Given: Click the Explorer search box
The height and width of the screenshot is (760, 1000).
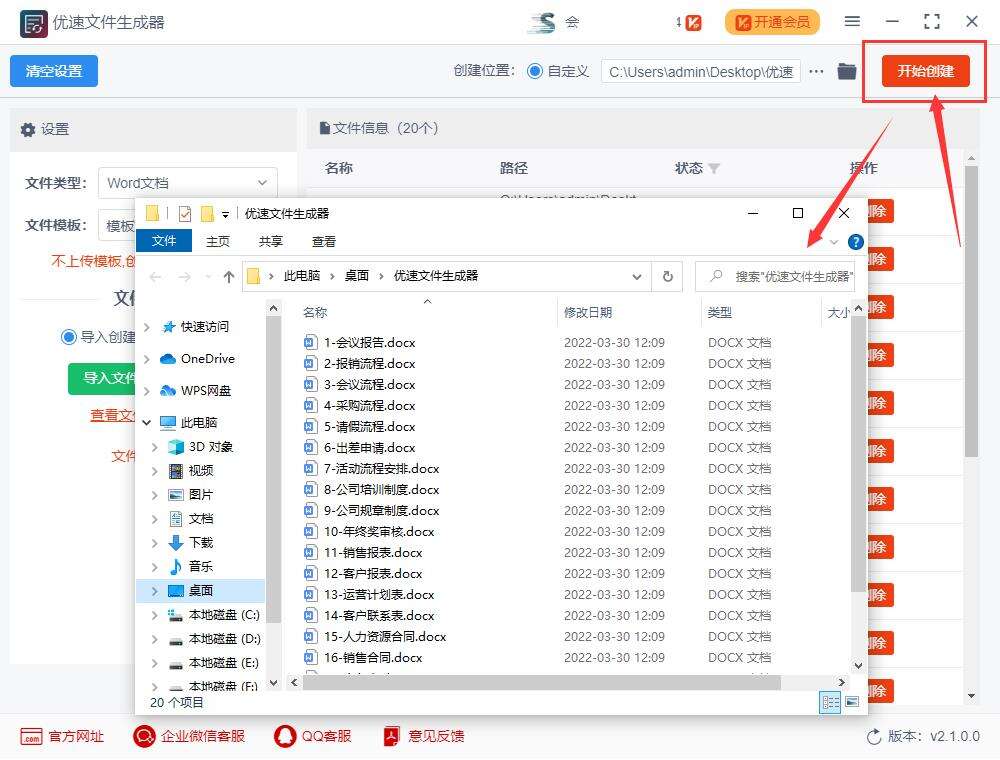Looking at the screenshot, I should click(x=775, y=277).
